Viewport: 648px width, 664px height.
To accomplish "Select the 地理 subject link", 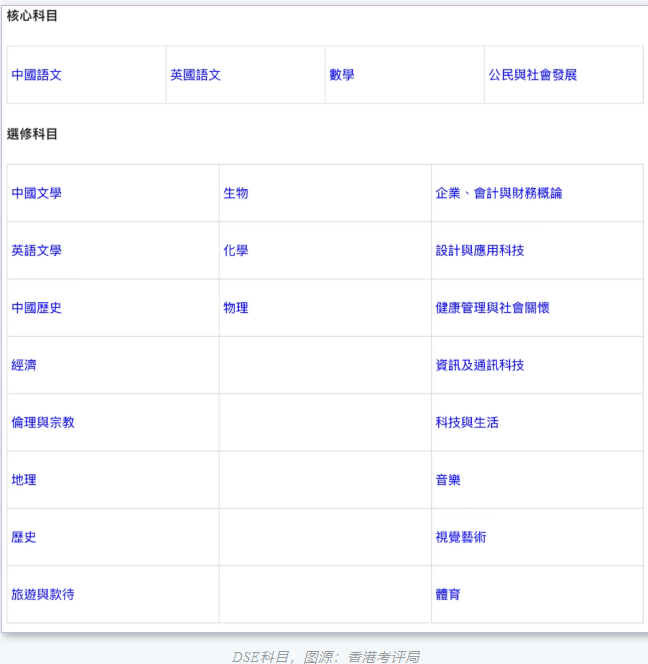I will (x=24, y=480).
